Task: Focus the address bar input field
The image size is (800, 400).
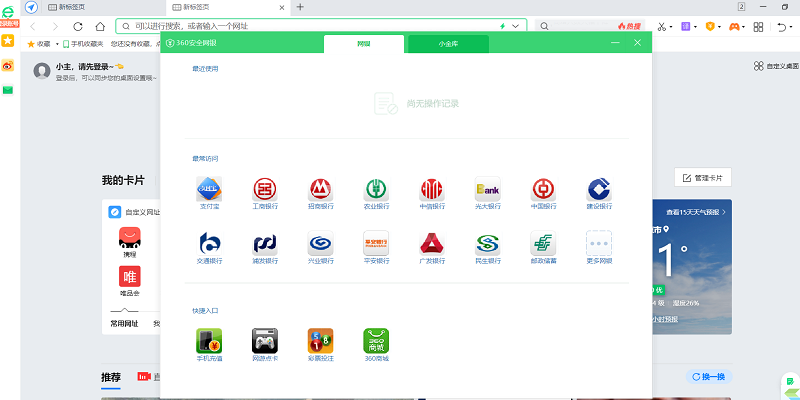Action: [321, 26]
